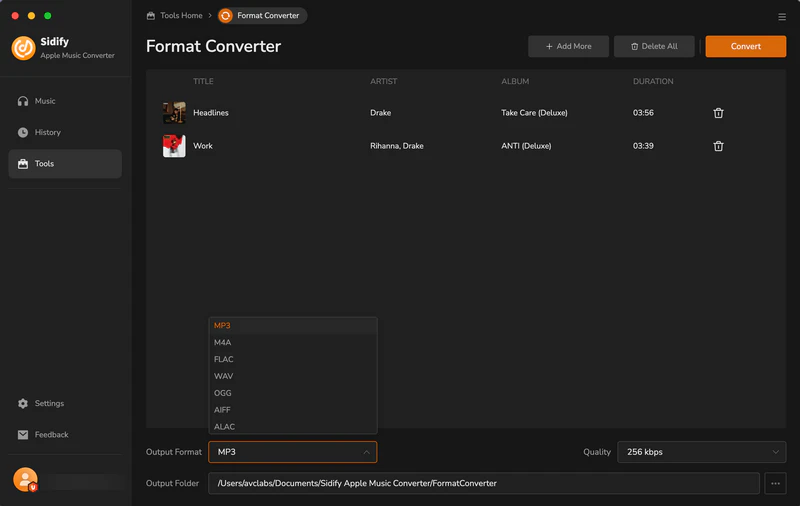Open the Feedback sidebar item
Viewport: 800px width, 506px height.
coord(65,435)
